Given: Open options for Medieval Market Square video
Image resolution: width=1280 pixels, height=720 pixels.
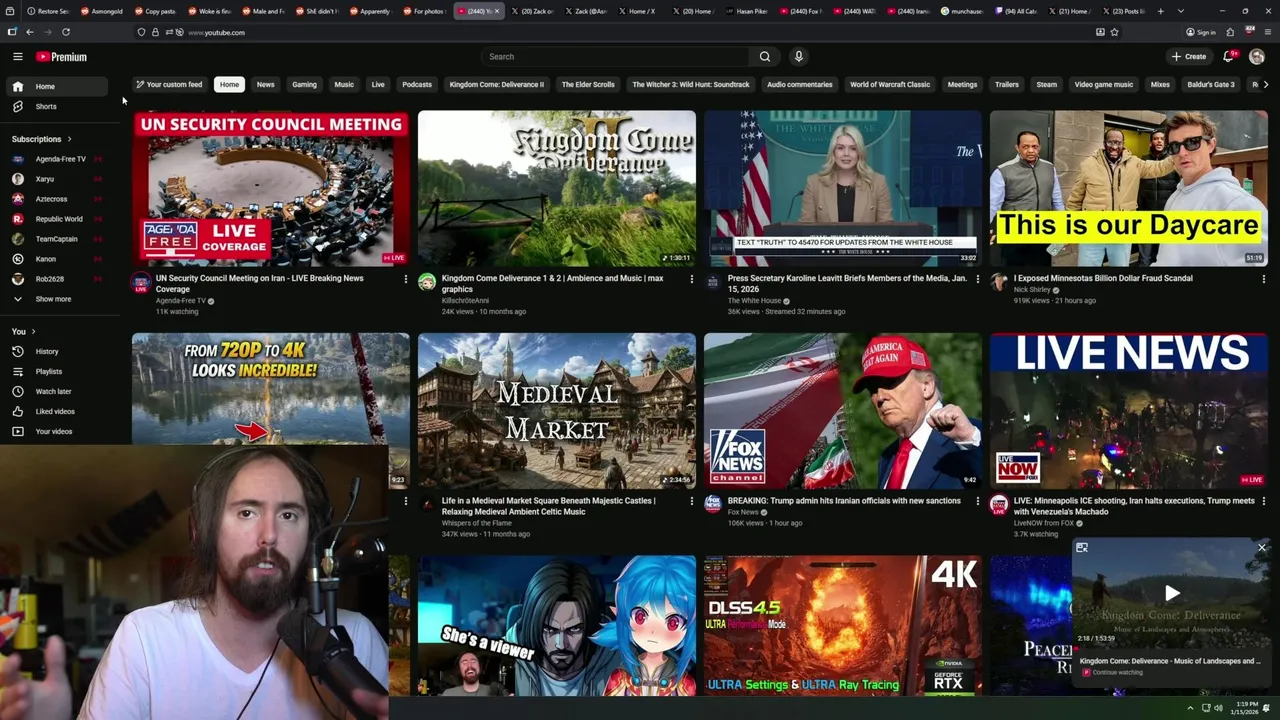Looking at the screenshot, I should coord(691,501).
